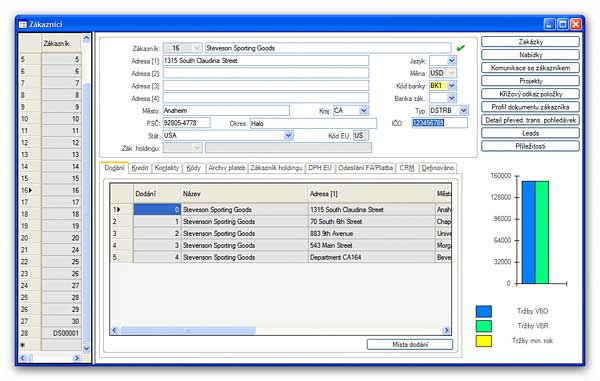
Task: Click the customer name field Steveson Sporting Goods
Action: coord(328,48)
